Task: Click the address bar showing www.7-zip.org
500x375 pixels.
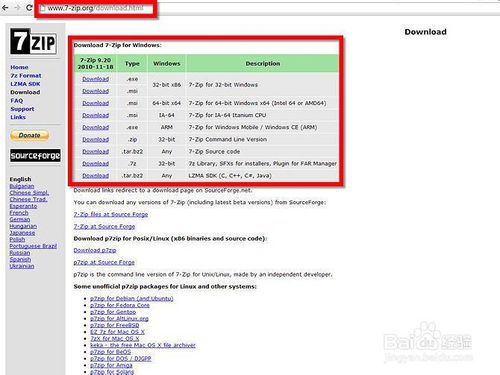Action: [x=96, y=8]
